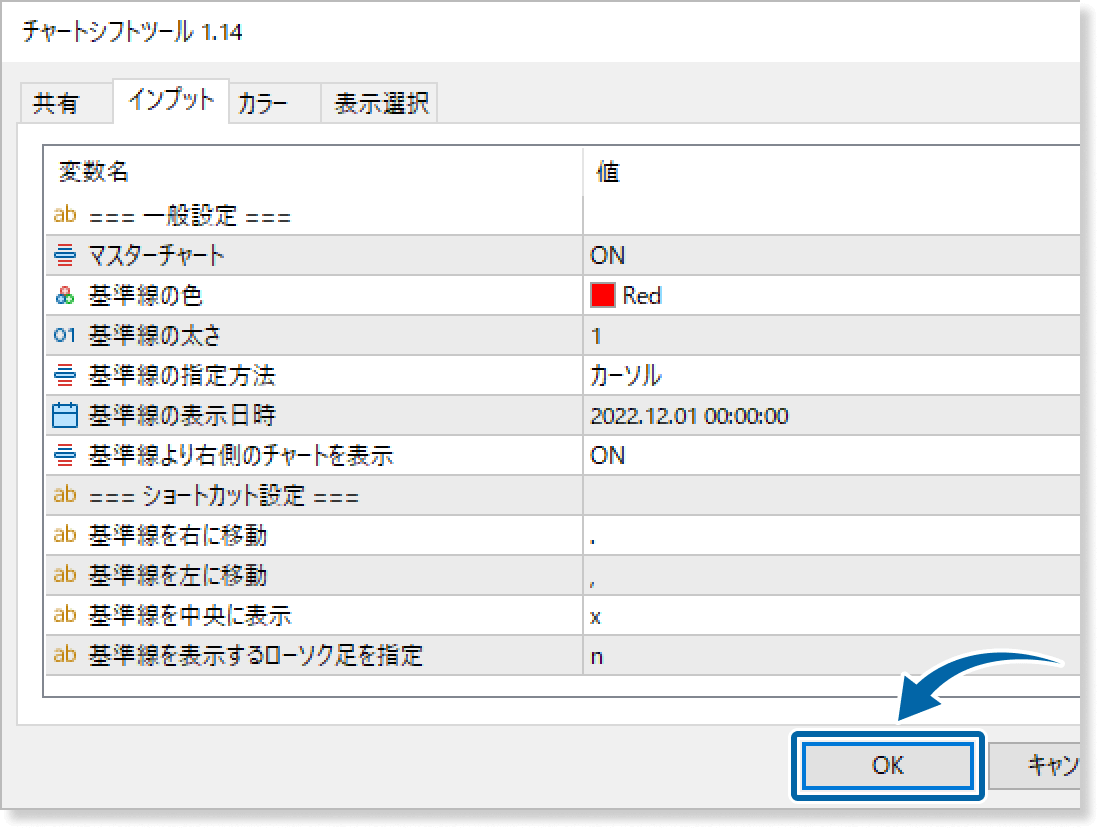Select the 基準線を中央に表示 row label

pyautogui.click(x=189, y=615)
